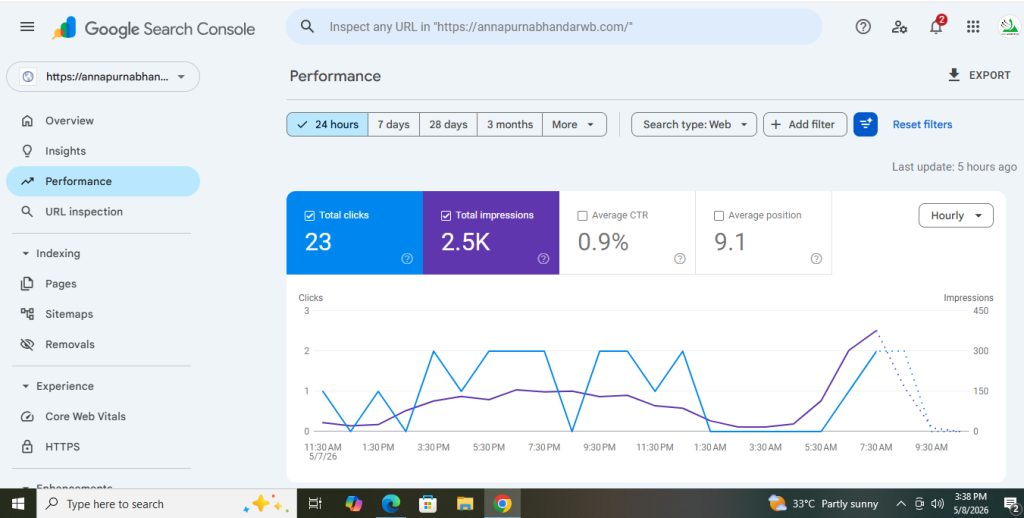Open weather widget showing 33°C Partly sunny
This screenshot has height=518, width=1024.
click(x=823, y=504)
